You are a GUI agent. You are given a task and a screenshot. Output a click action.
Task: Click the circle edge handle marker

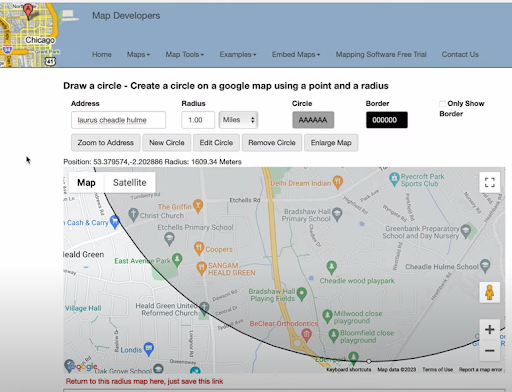[x=369, y=361]
